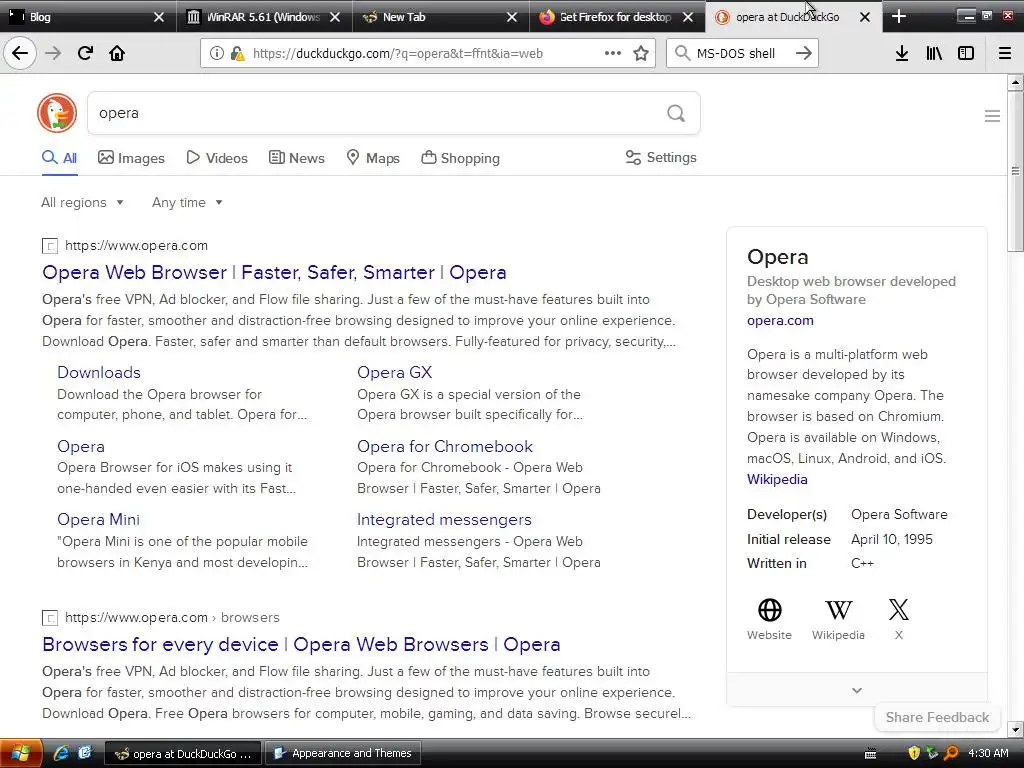Bookmark this page with the star
The image size is (1024, 768).
coord(641,53)
